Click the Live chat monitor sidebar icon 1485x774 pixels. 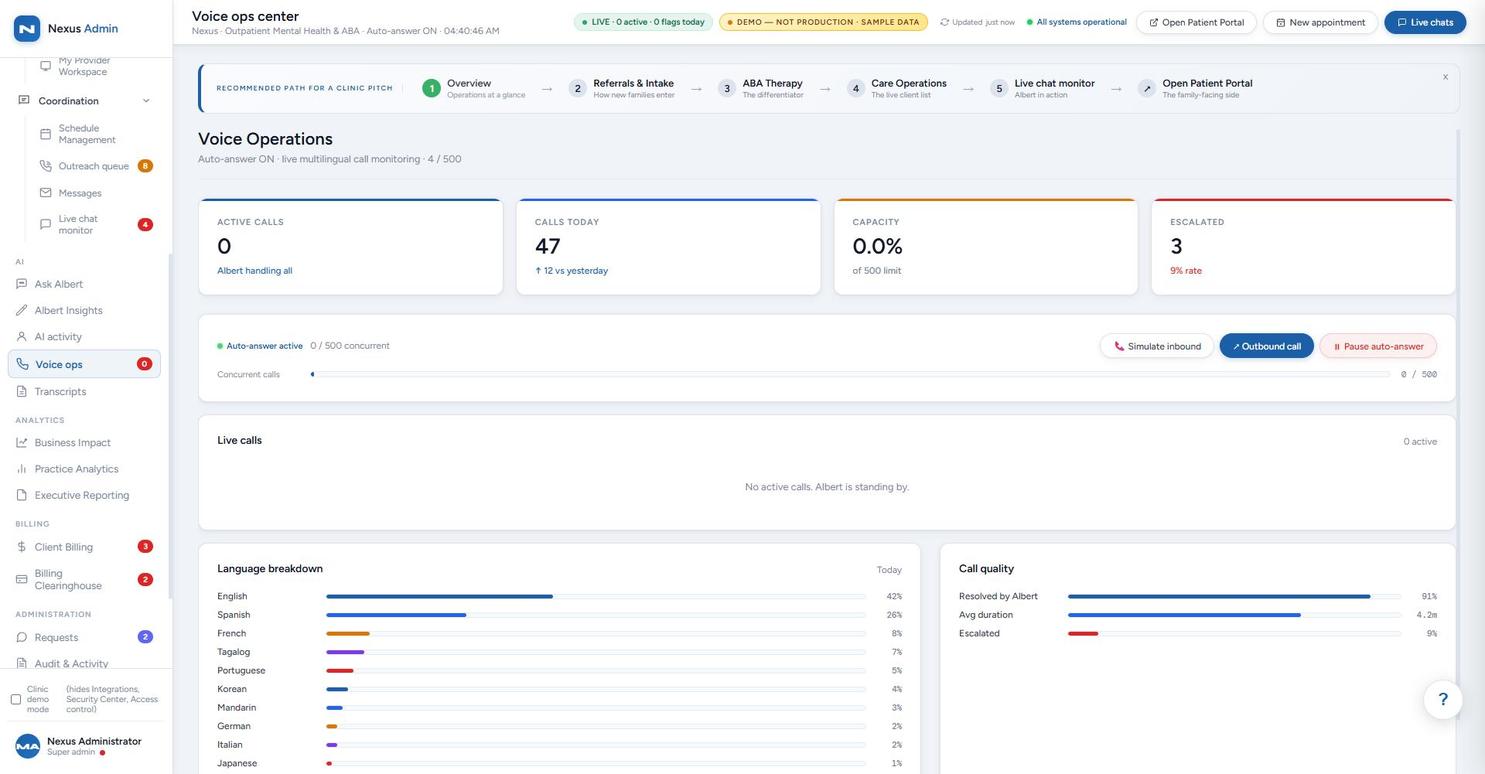(x=45, y=224)
